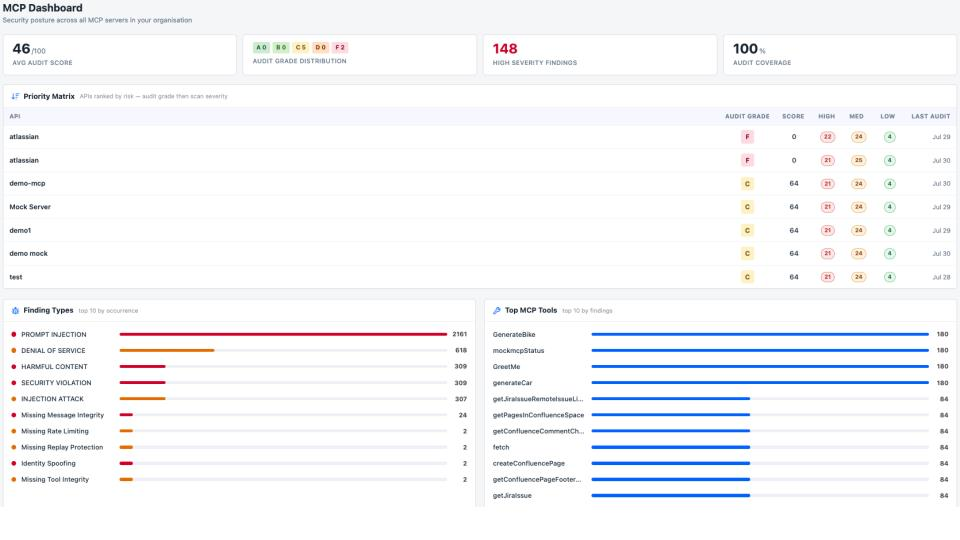Click the 618 occurrence count
This screenshot has height=540, width=960.
pos(461,350)
